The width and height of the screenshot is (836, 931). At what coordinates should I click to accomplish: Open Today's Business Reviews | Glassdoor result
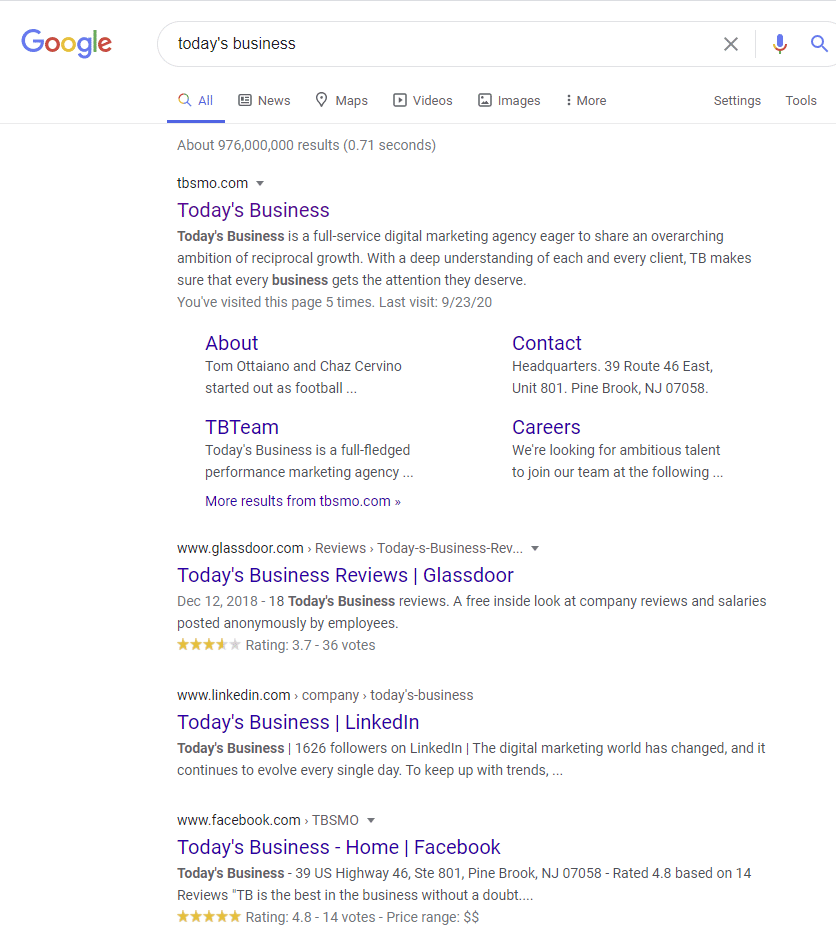(x=345, y=575)
